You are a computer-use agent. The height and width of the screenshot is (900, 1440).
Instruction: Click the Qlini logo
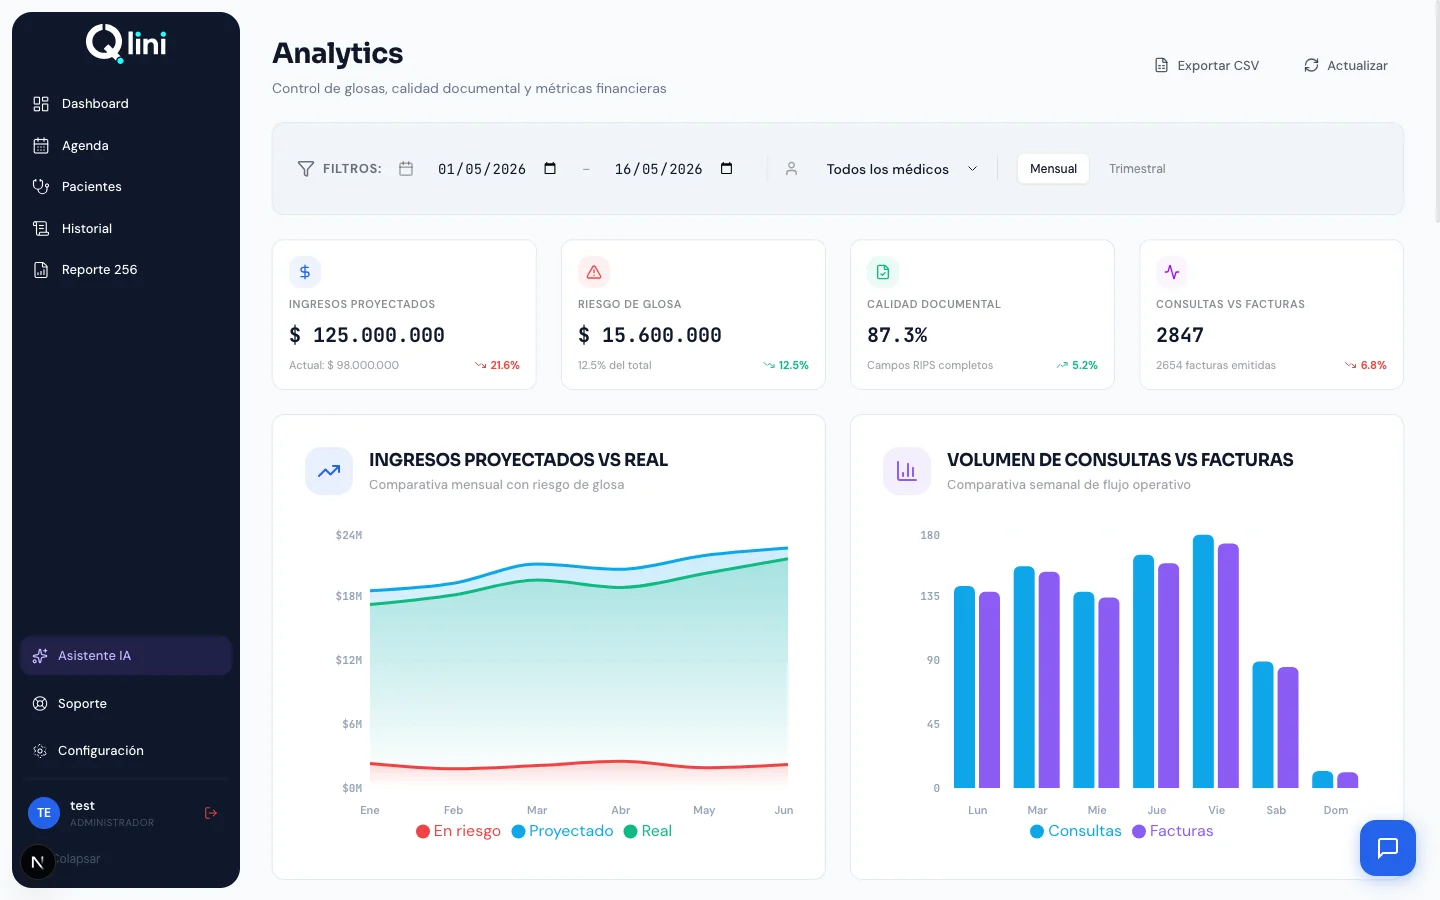126,43
